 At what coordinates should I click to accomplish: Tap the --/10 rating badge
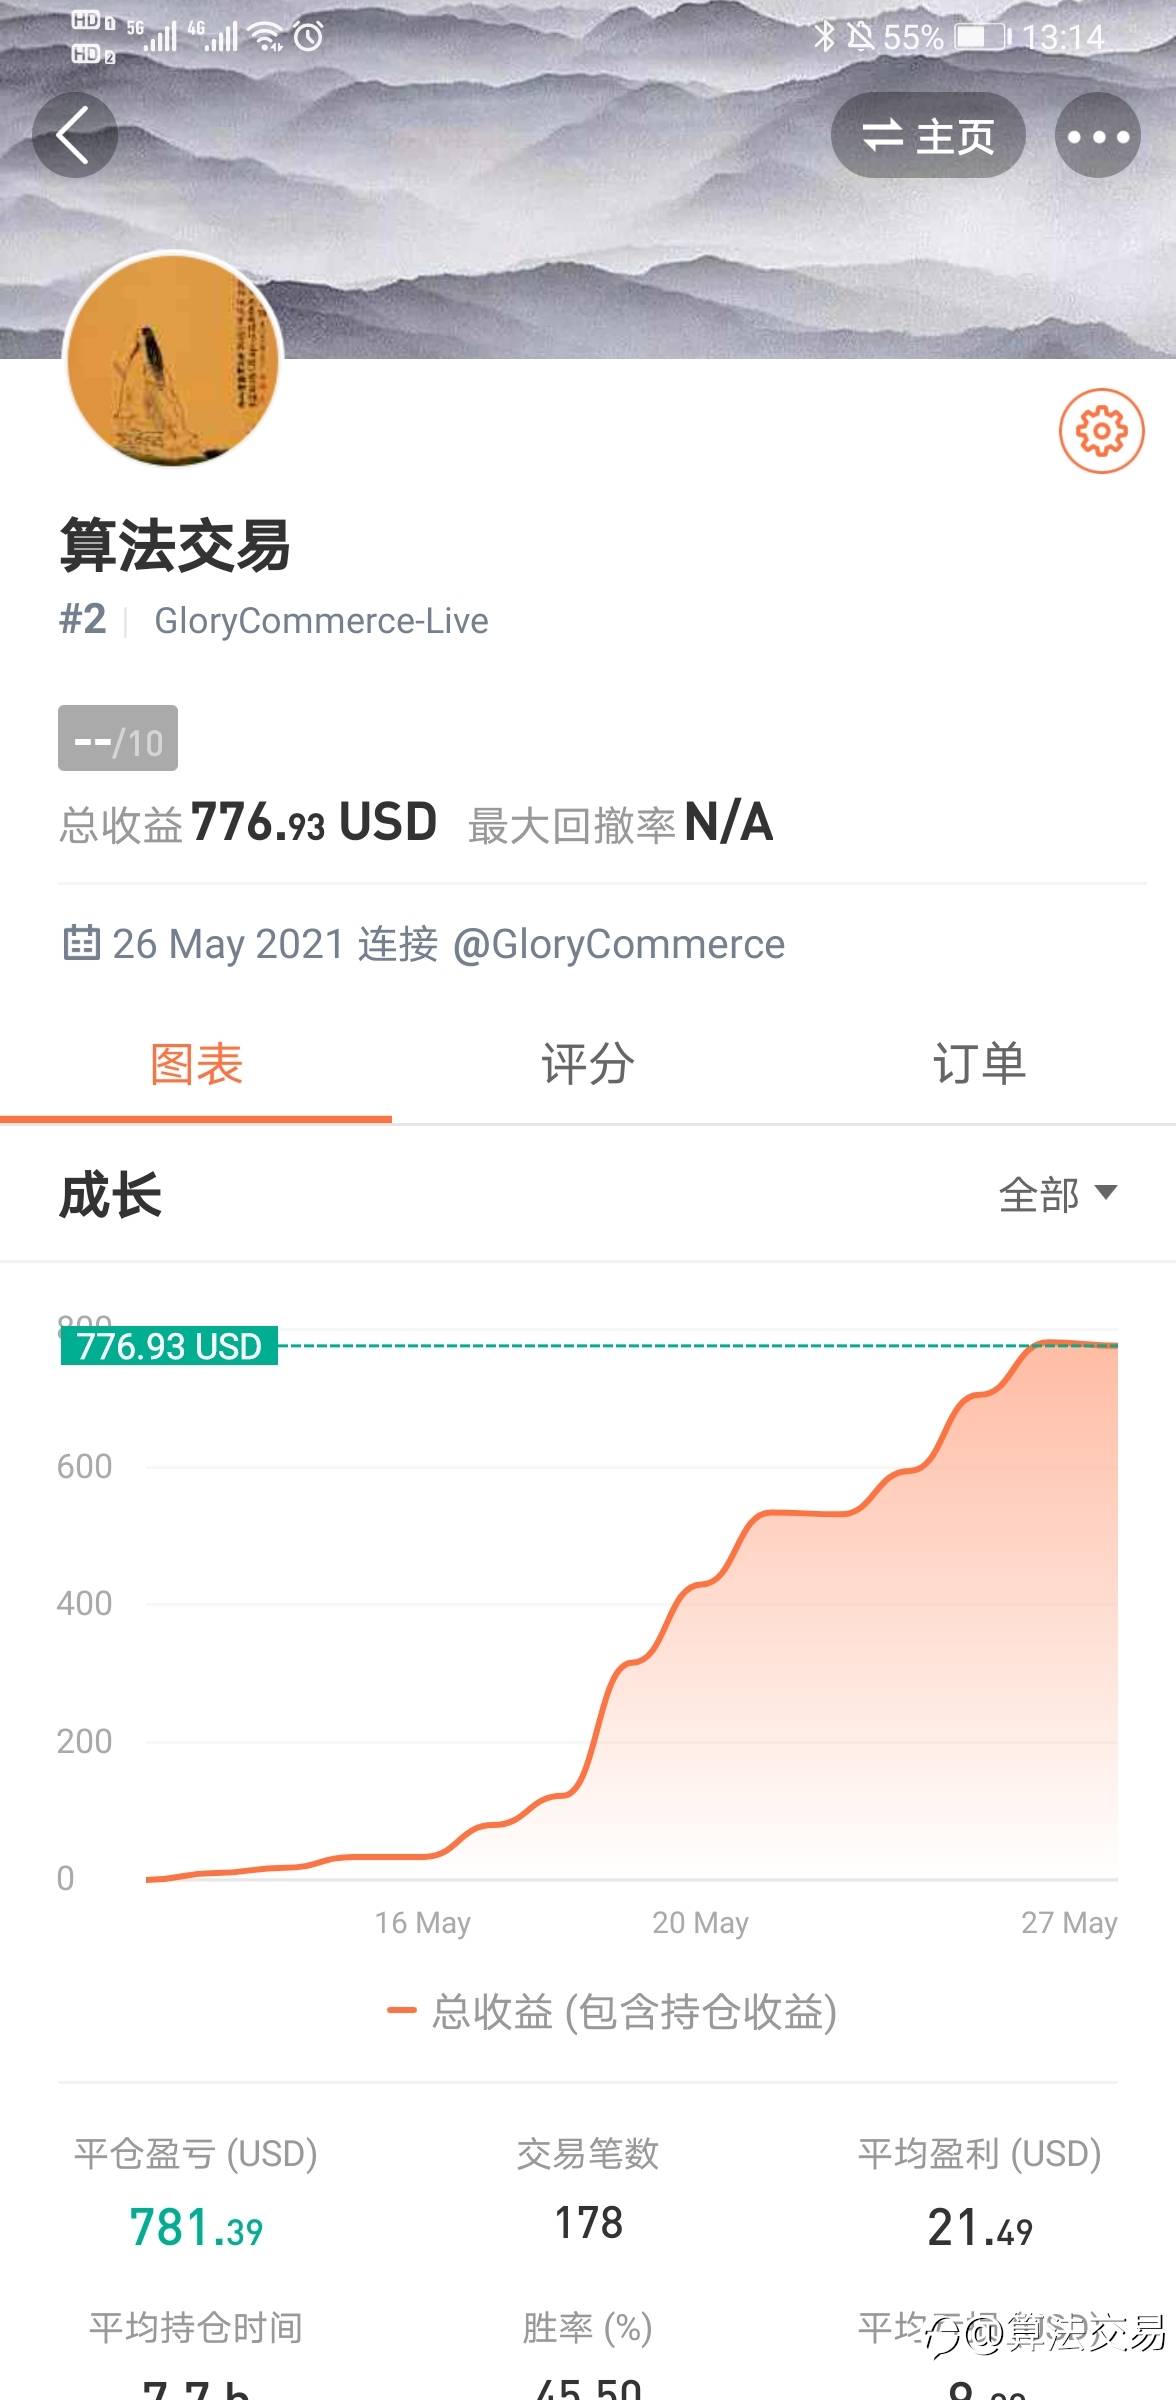118,739
